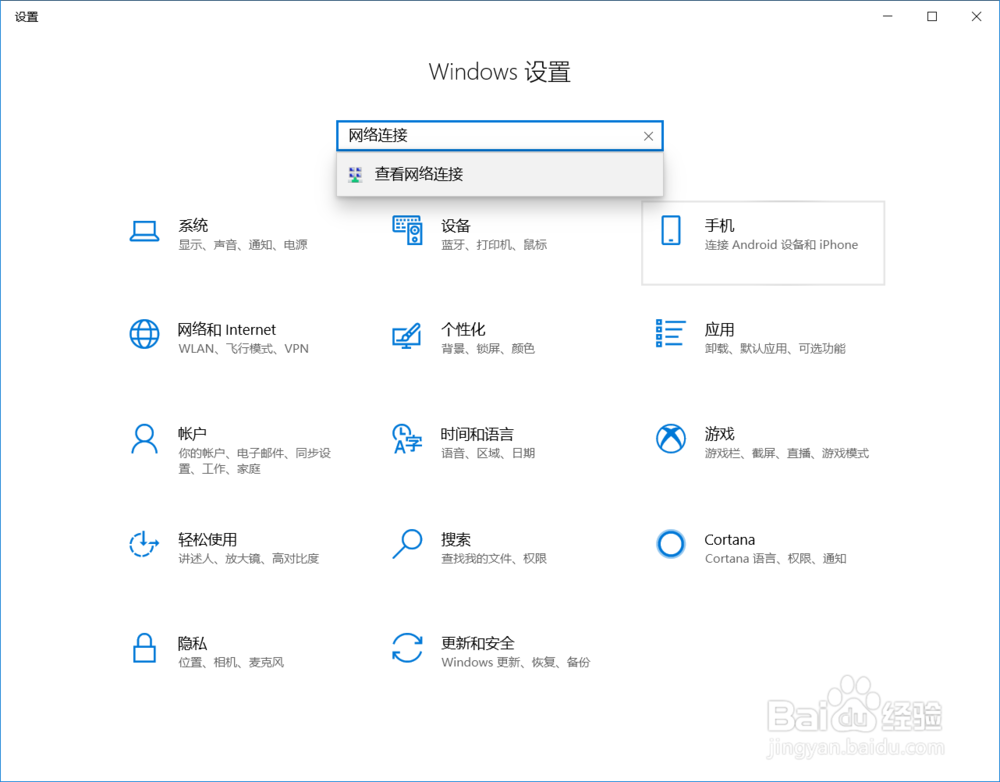Open the 时间和语言 settings title
This screenshot has height=782, width=1000.
coord(477,434)
